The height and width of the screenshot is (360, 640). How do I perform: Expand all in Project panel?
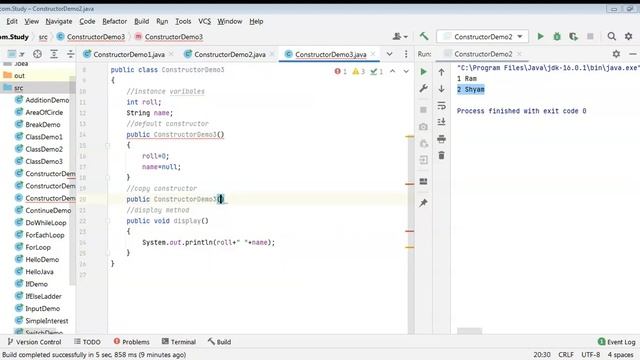[x=54, y=54]
